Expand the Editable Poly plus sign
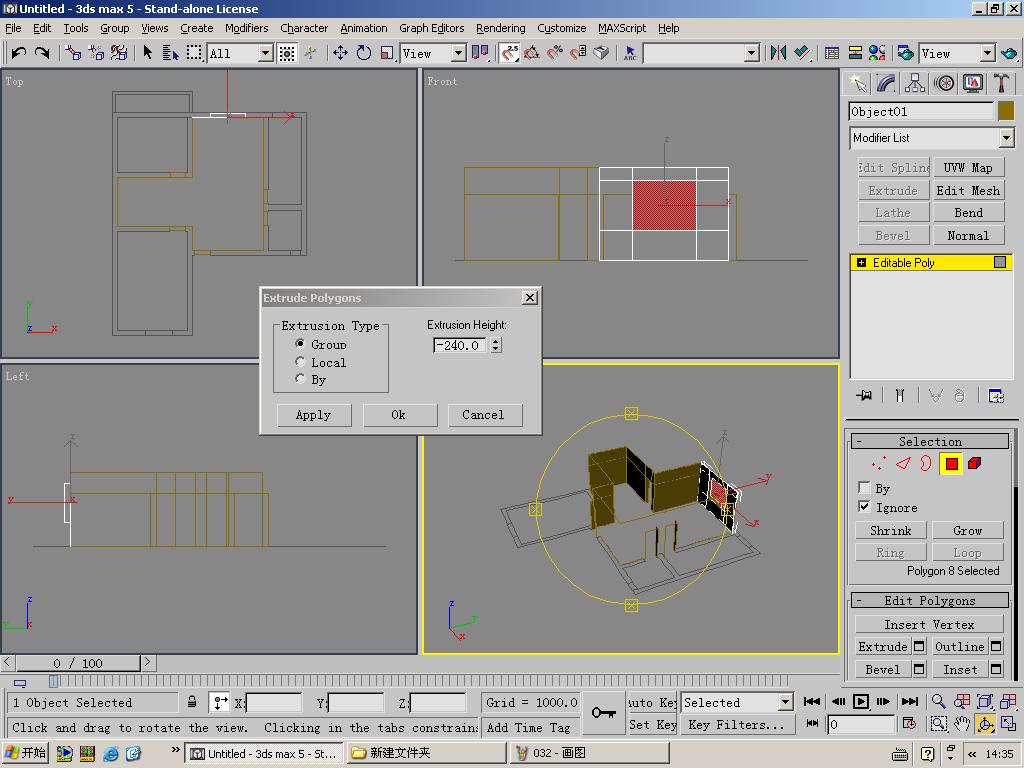 [x=861, y=263]
